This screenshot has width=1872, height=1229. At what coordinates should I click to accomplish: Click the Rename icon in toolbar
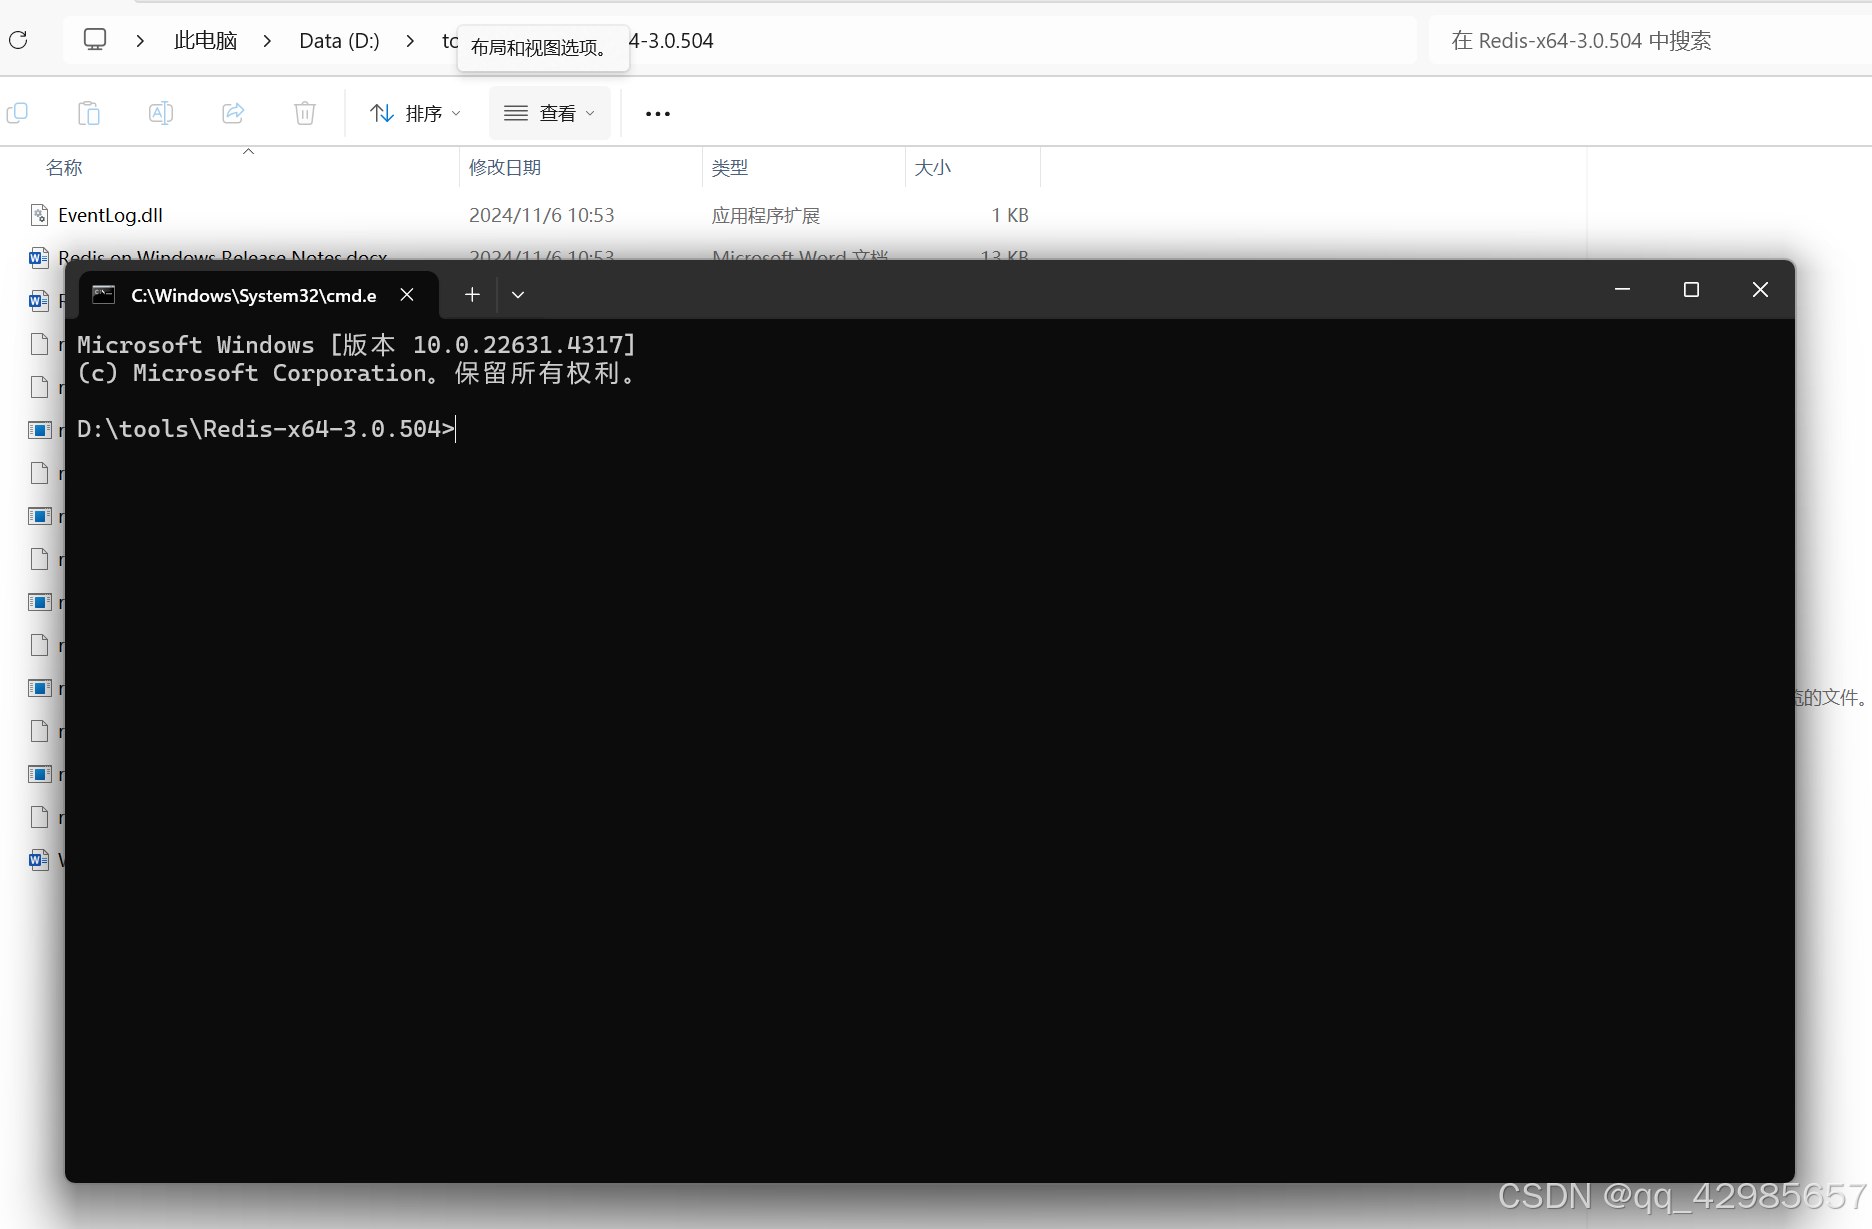pos(161,113)
